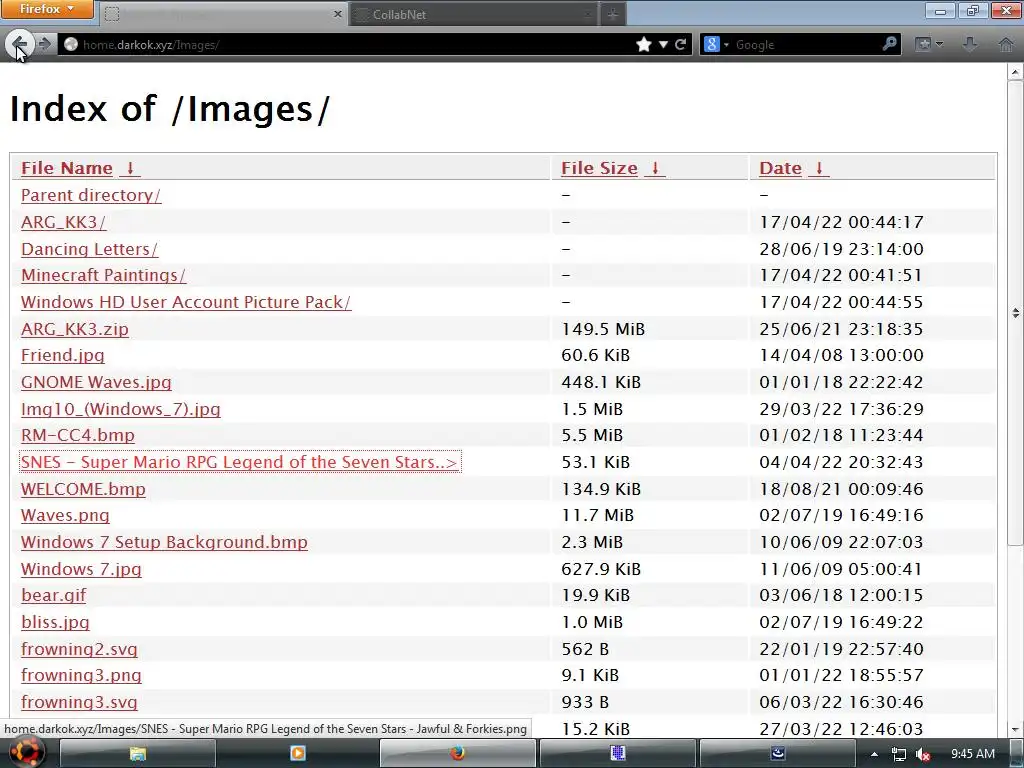Open the SNES Super Mario RPG link

[240, 462]
